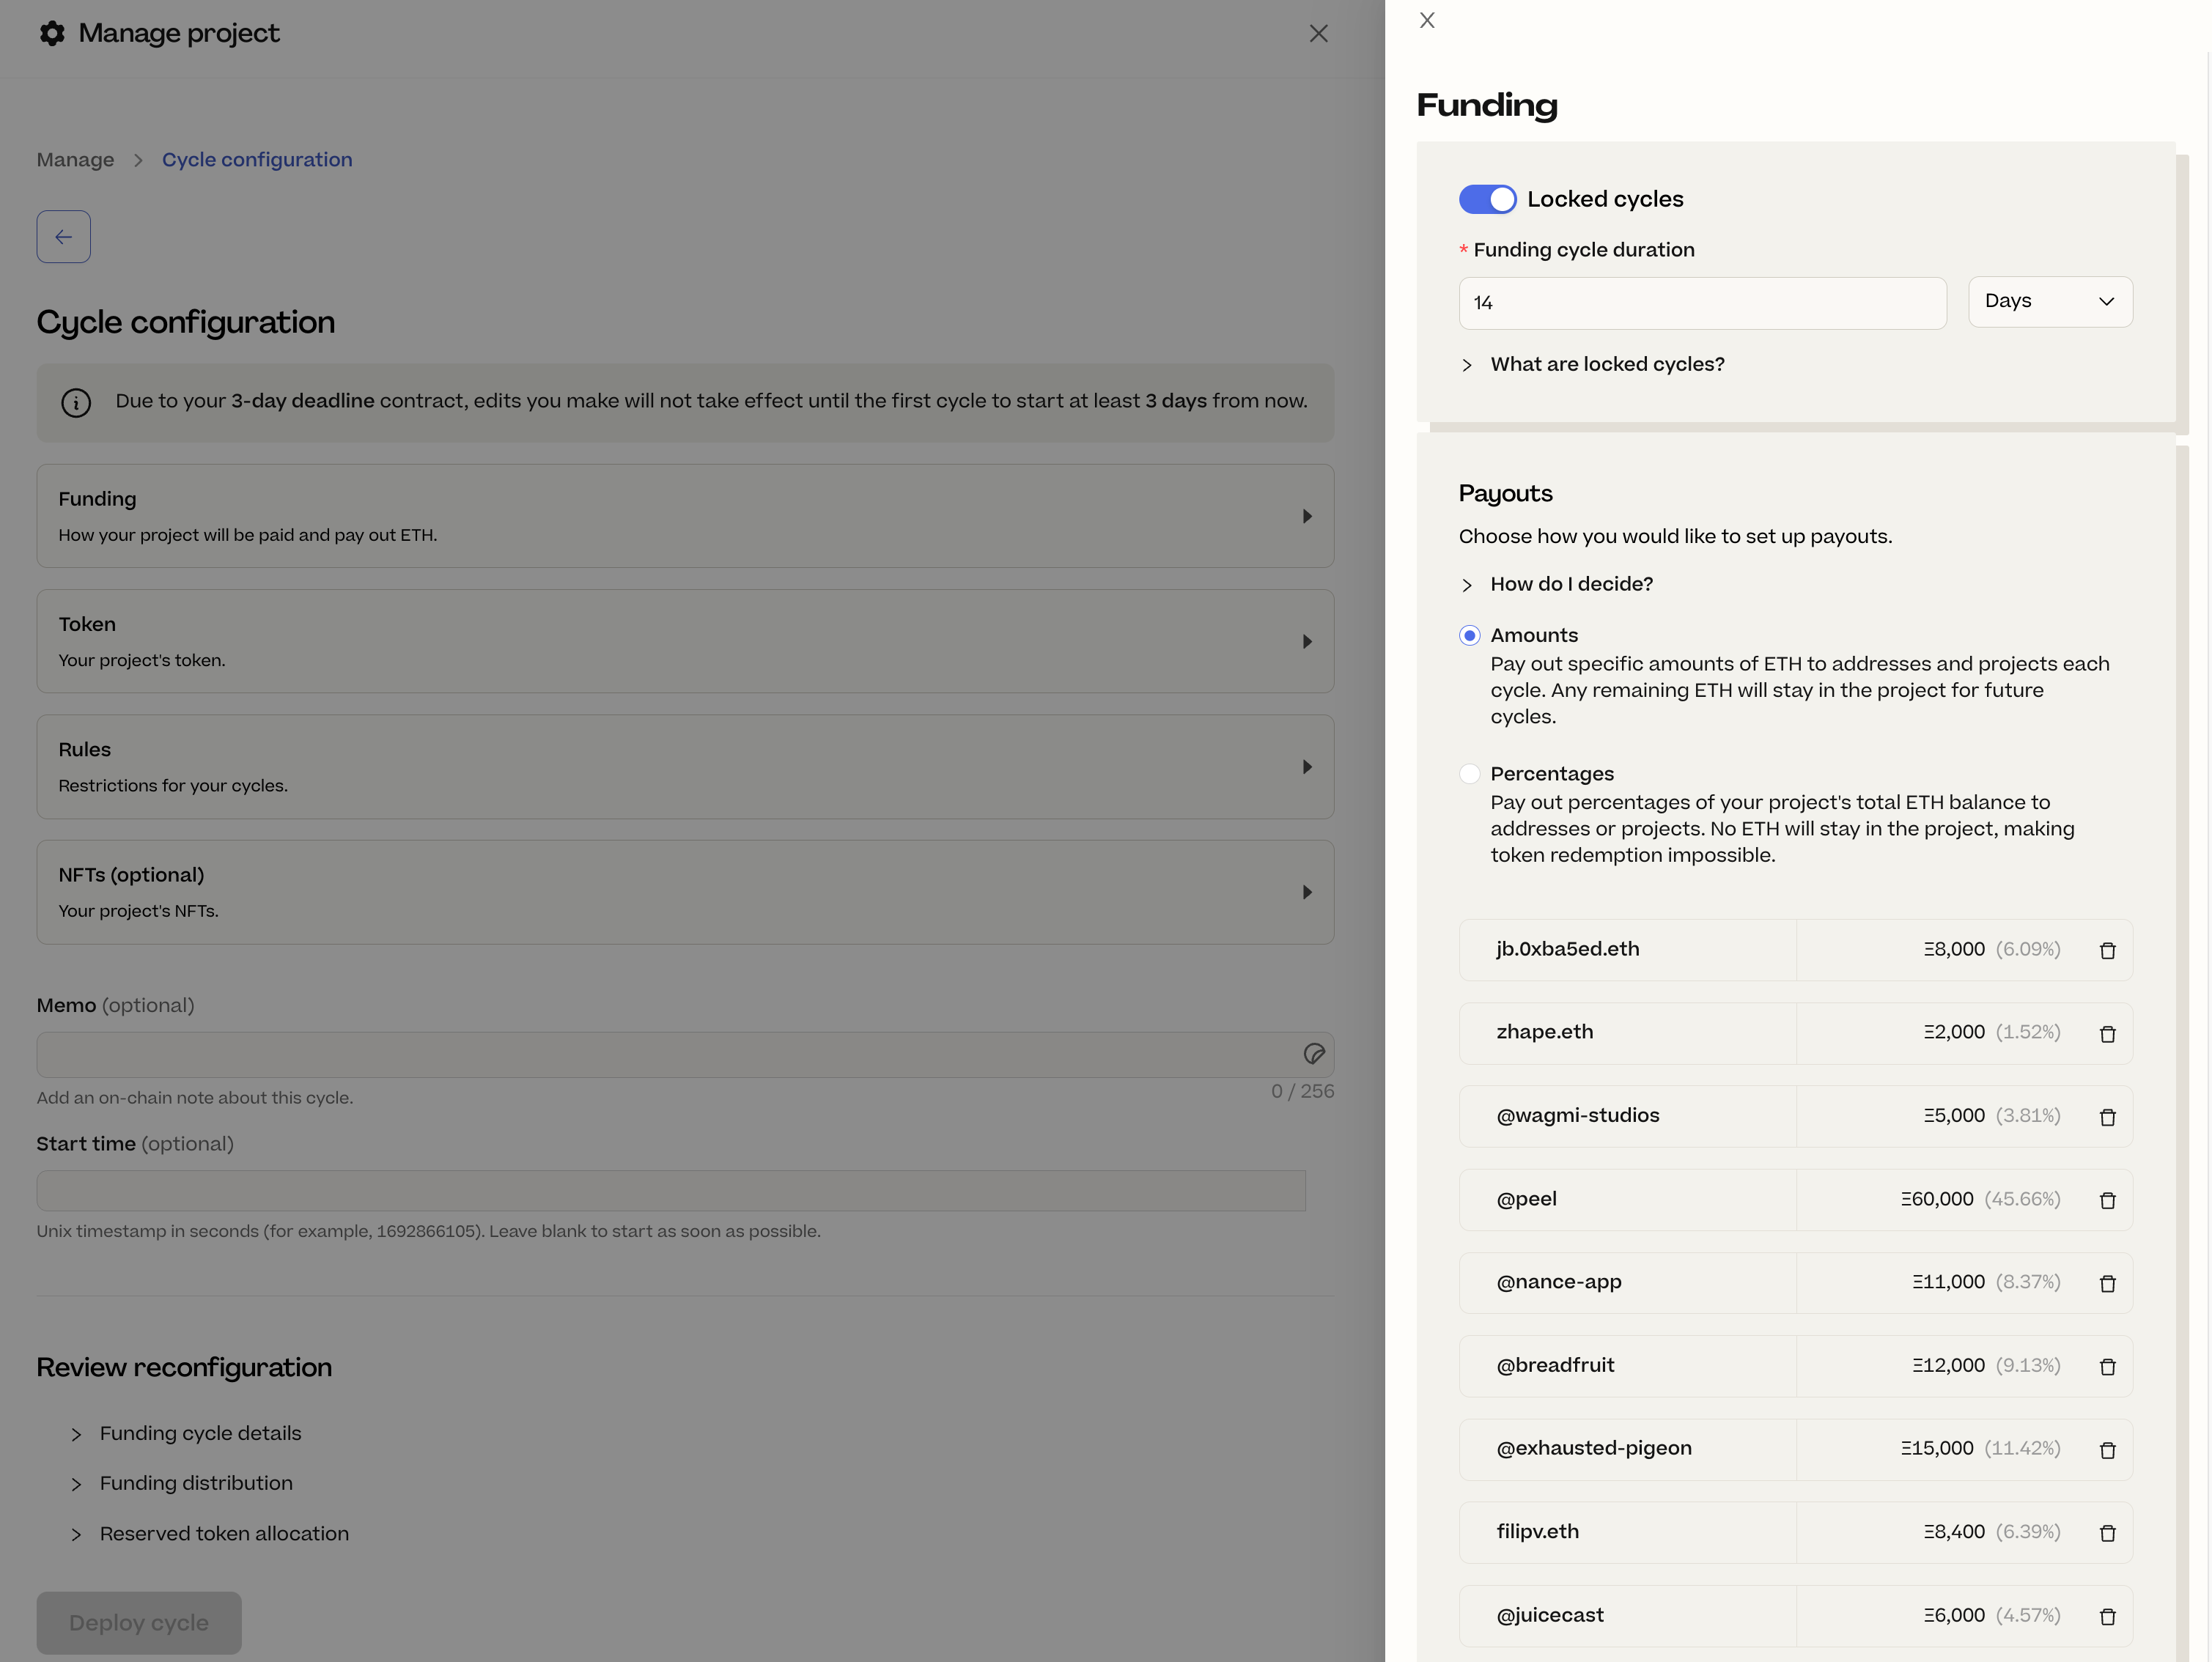Click the Deploy cycle button
The height and width of the screenshot is (1662, 2212).
(138, 1622)
